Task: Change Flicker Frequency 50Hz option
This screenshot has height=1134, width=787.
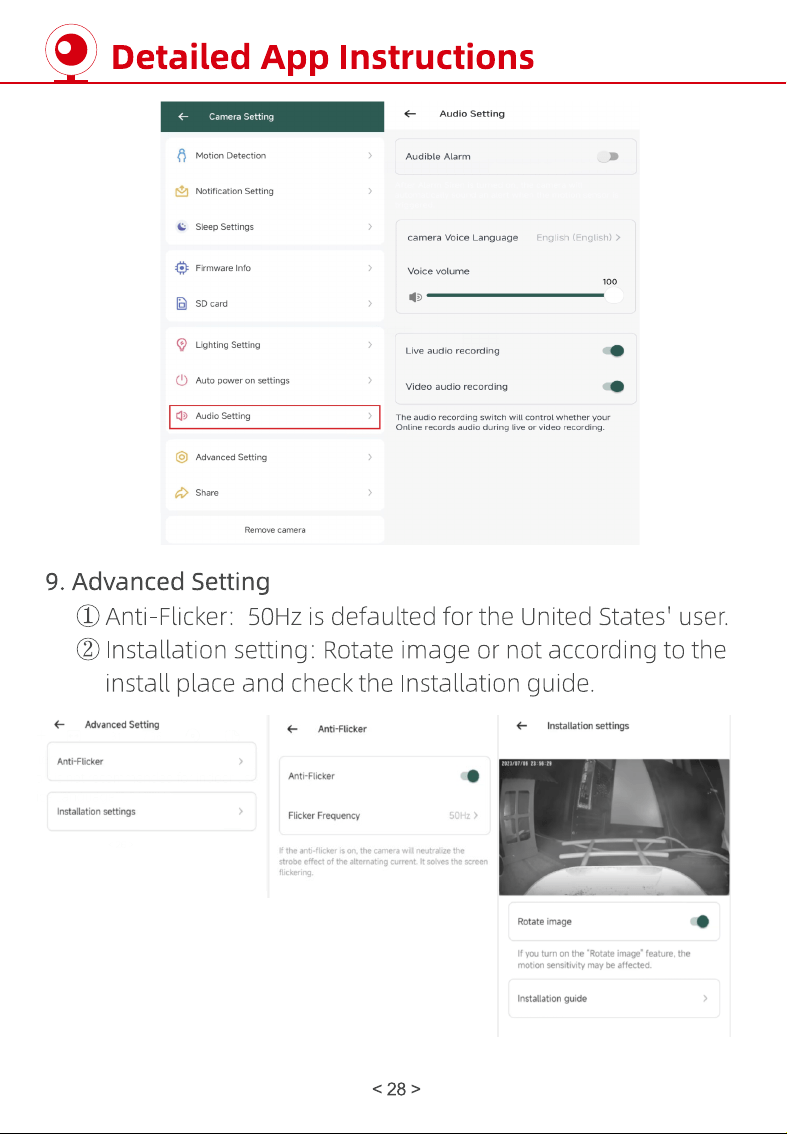Action: (463, 815)
